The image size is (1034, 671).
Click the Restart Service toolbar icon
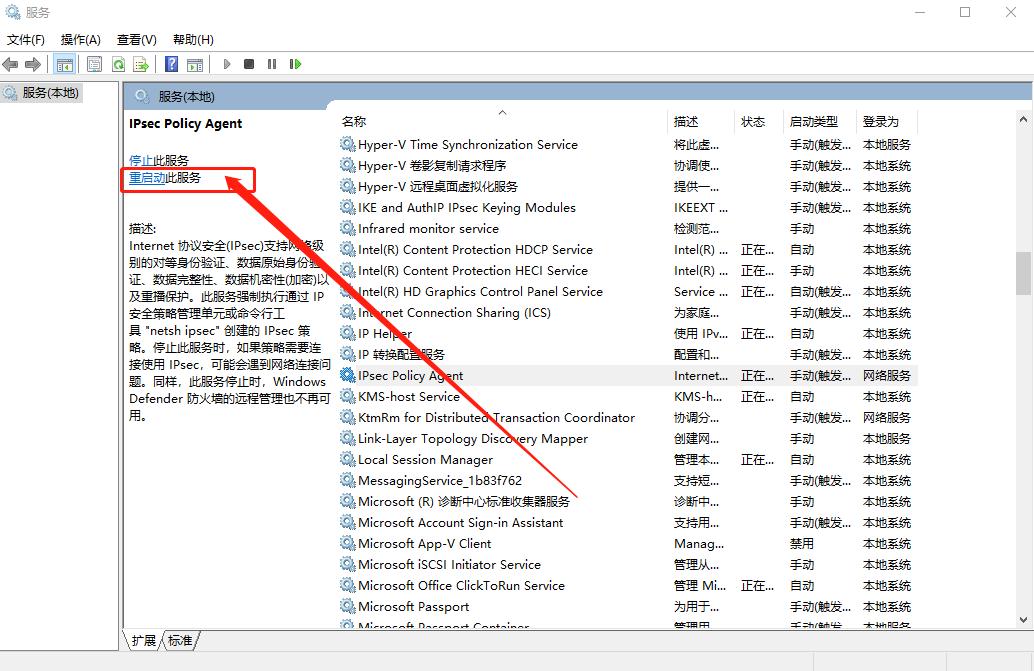click(x=295, y=64)
